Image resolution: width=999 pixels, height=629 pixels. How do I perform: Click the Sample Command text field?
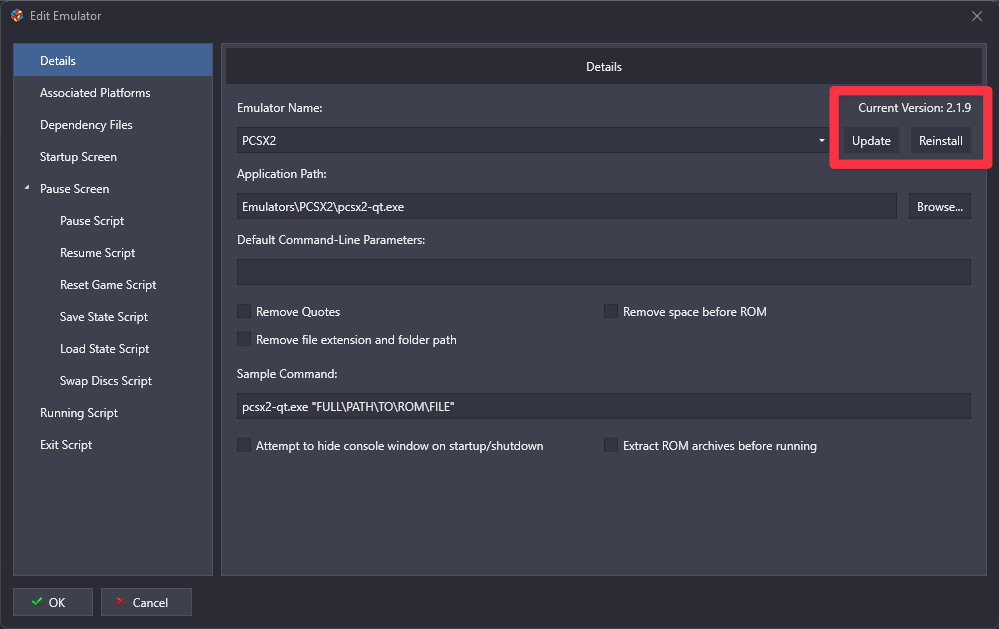(603, 407)
